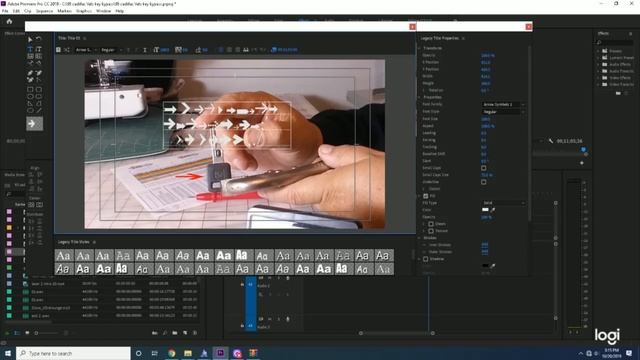Click the Shadow color swatch
This screenshot has height=360, width=640.
[x=485, y=266]
